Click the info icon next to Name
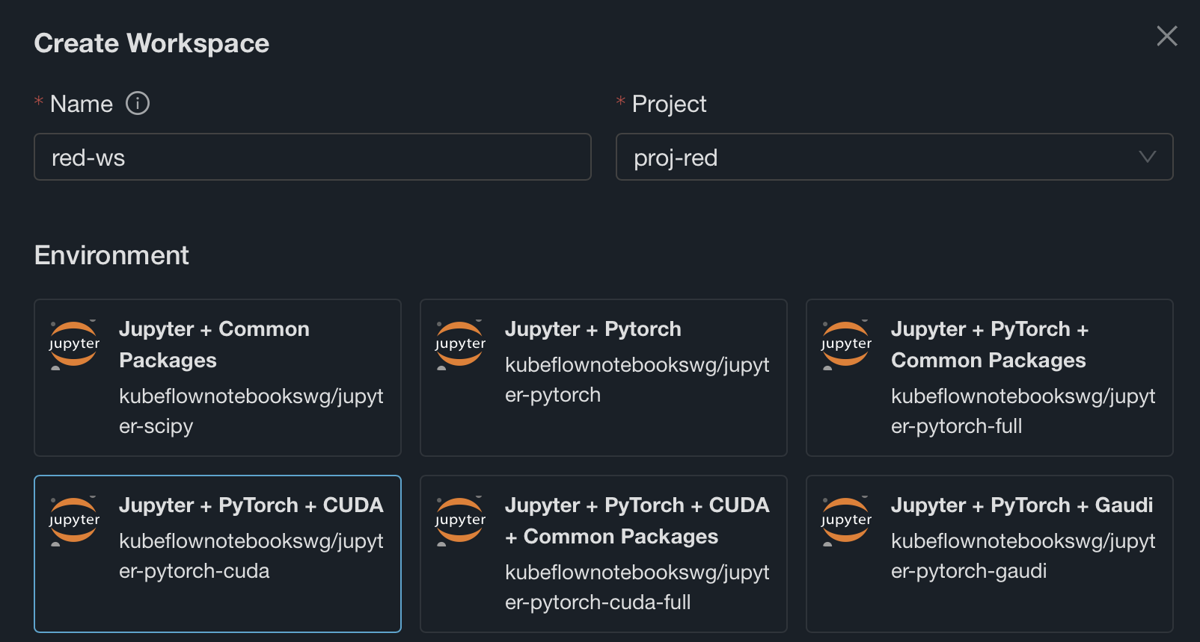Screen dimensions: 1200x642 click(x=138, y=104)
